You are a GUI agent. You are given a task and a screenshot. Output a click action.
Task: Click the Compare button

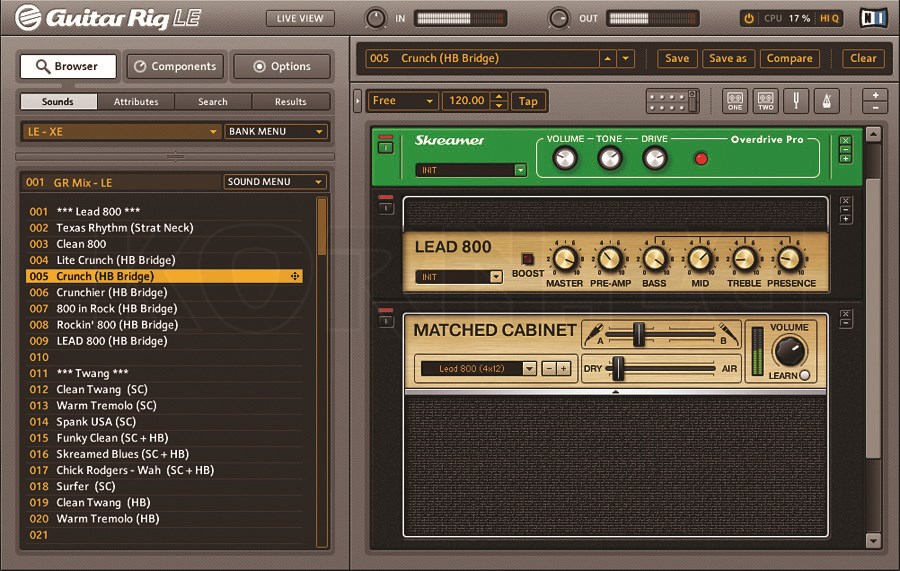tap(790, 58)
